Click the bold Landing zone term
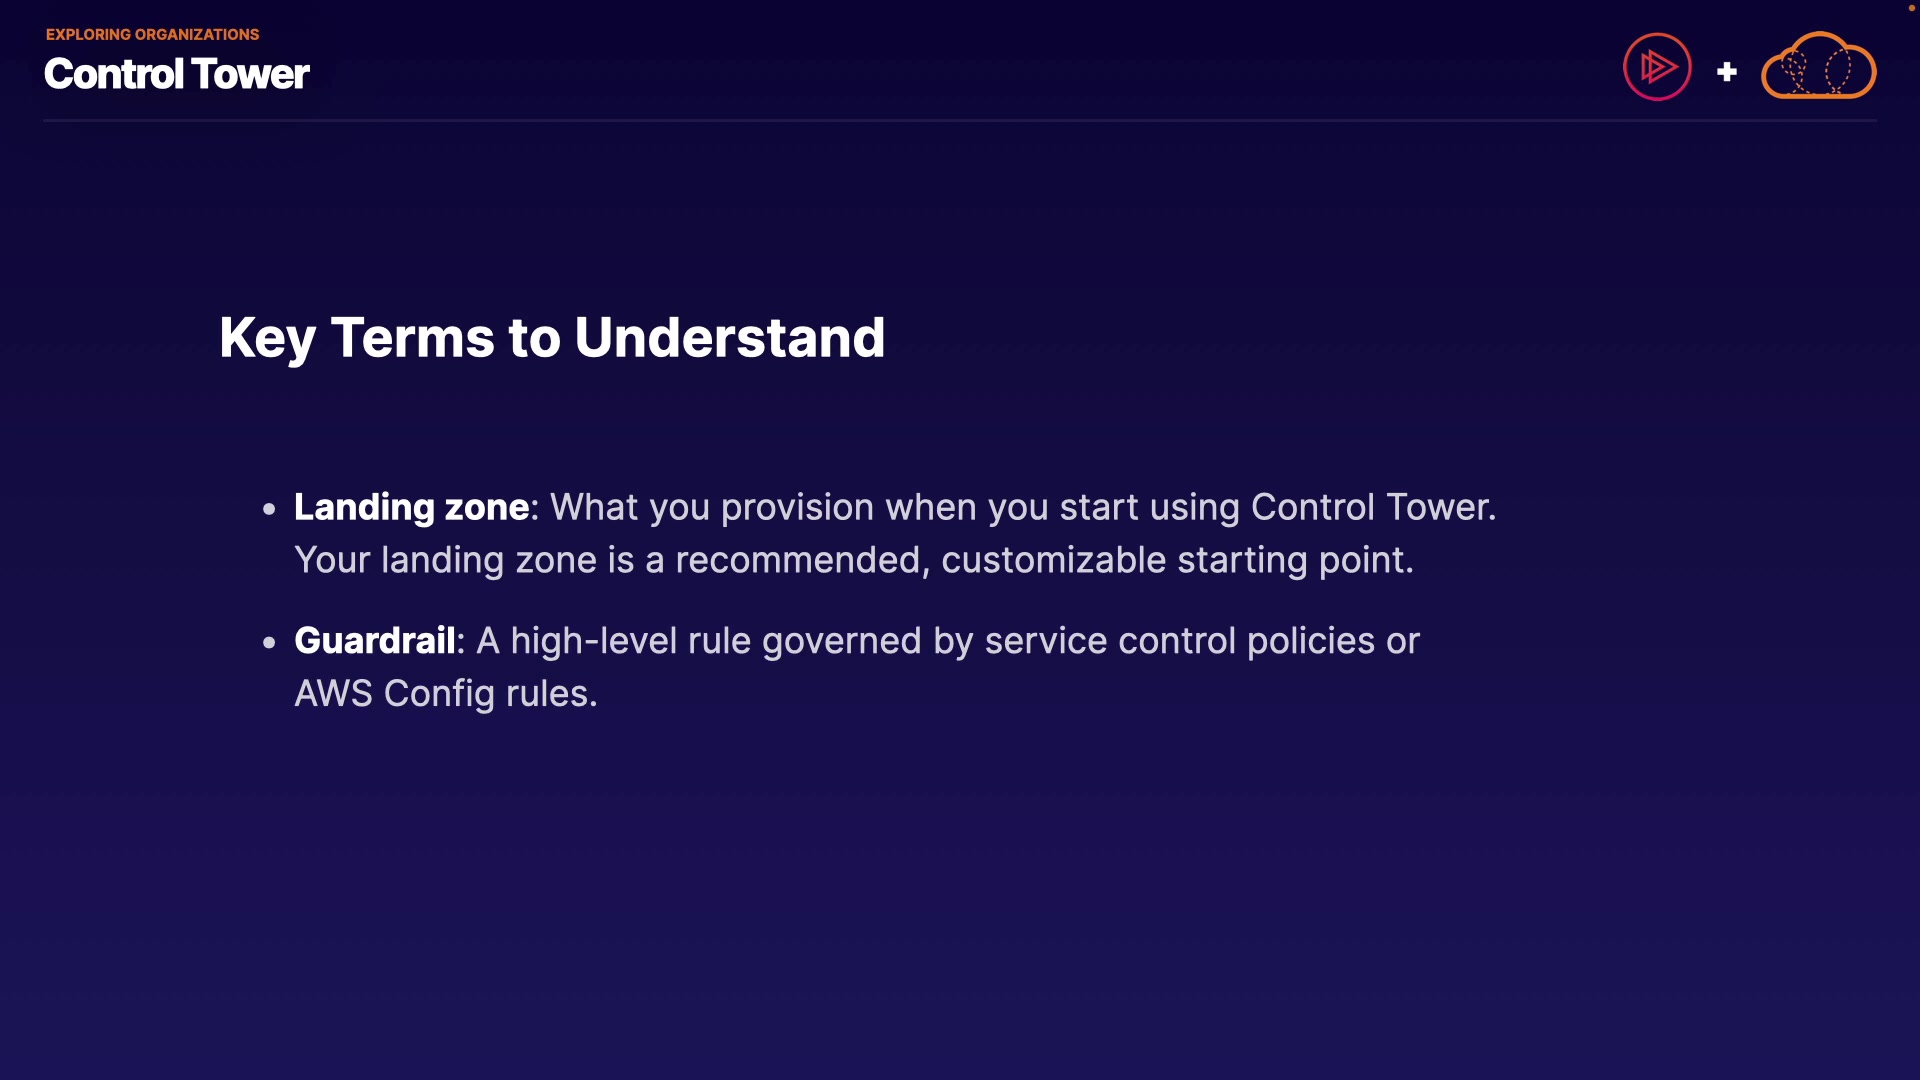Viewport: 1920px width, 1080px height. [411, 507]
